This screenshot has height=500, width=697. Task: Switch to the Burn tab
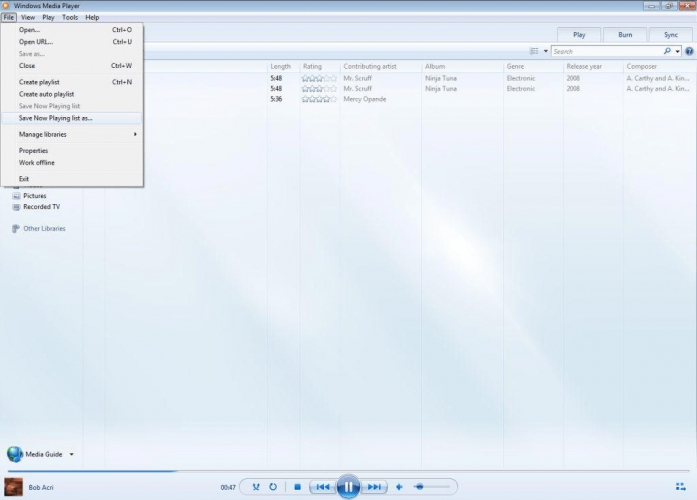625,35
